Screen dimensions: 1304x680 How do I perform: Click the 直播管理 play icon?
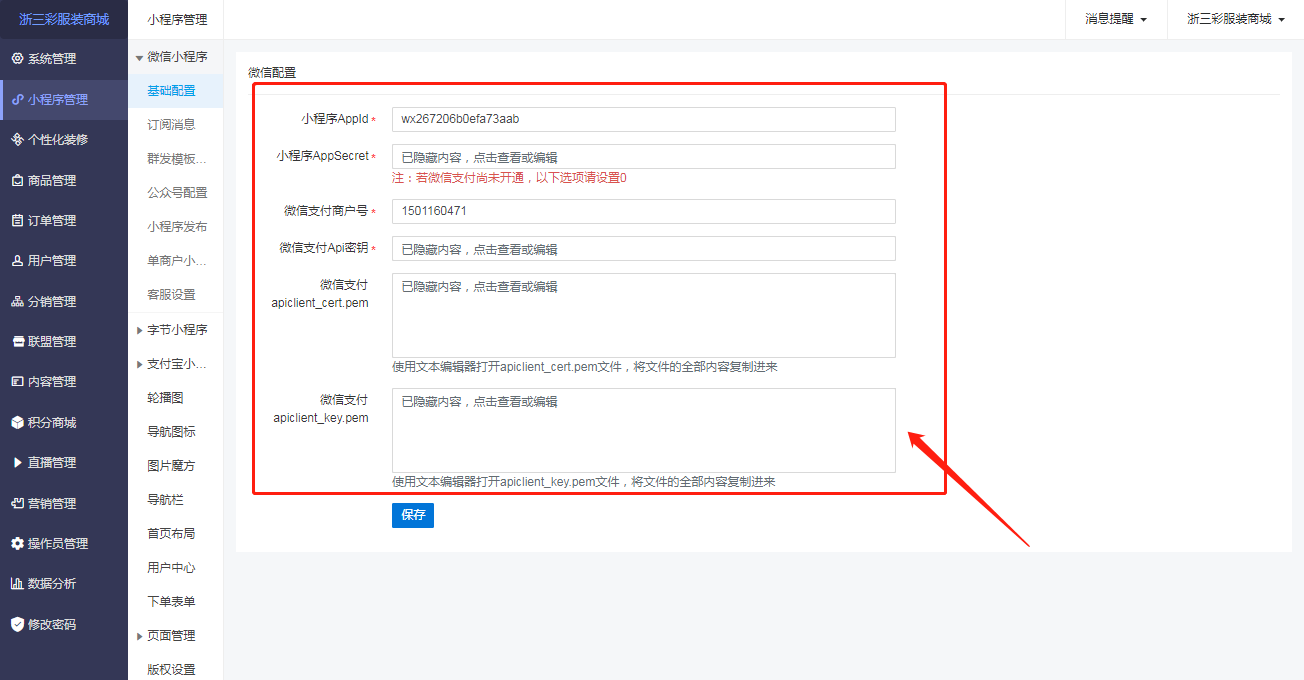coord(17,463)
